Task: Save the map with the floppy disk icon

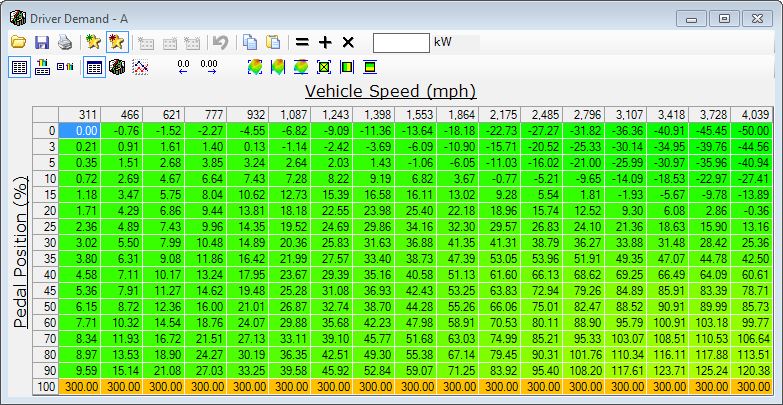Action: click(x=42, y=42)
